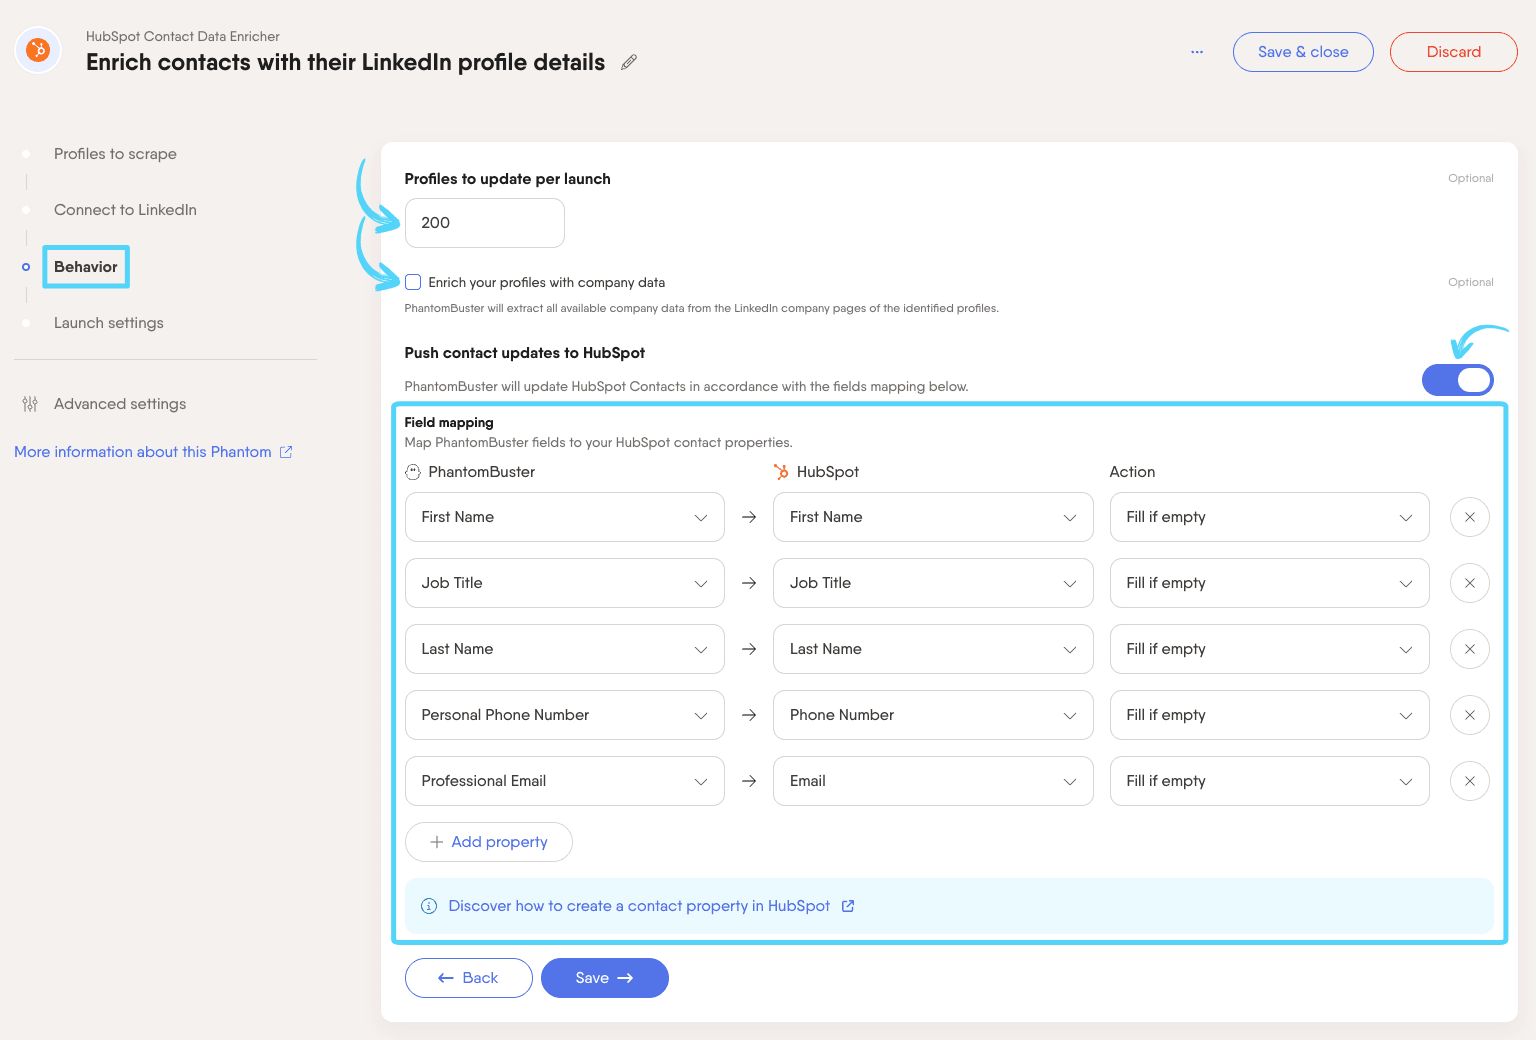Click the Advanced settings sliders icon
Viewport: 1536px width, 1040px height.
30,404
